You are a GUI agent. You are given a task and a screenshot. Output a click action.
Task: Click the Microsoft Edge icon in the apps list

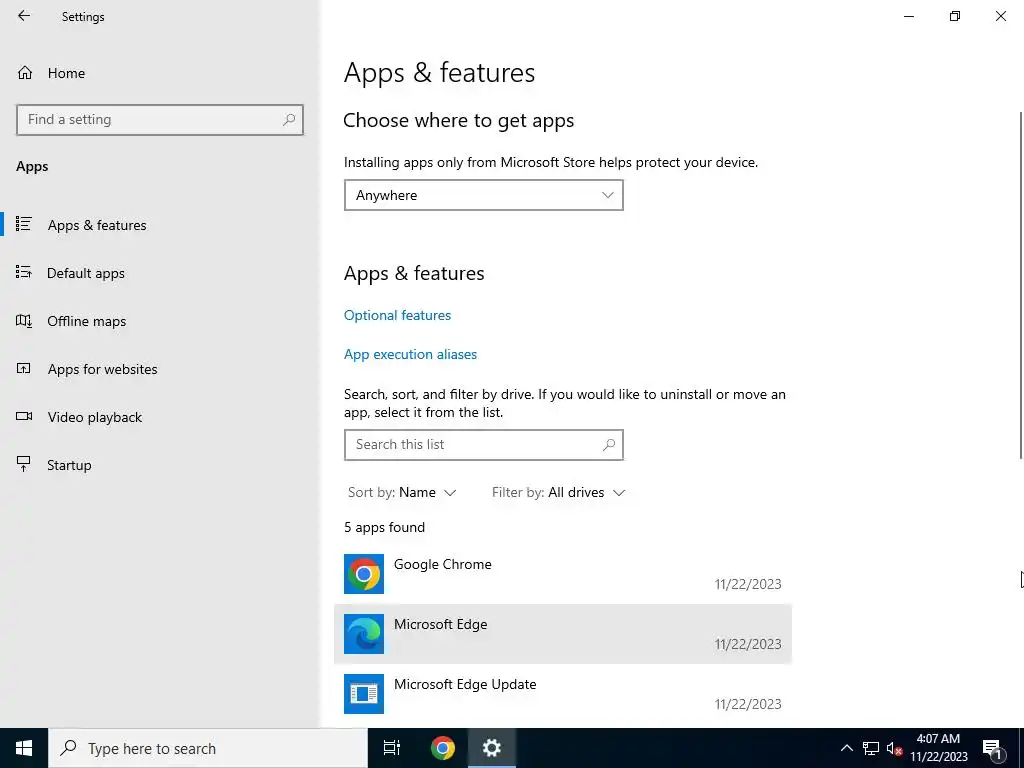[364, 634]
